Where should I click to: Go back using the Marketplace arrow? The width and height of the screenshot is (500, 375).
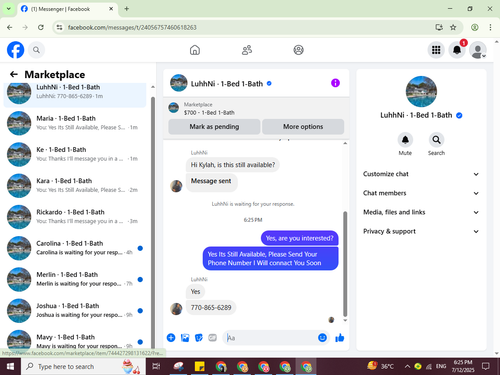(14, 74)
